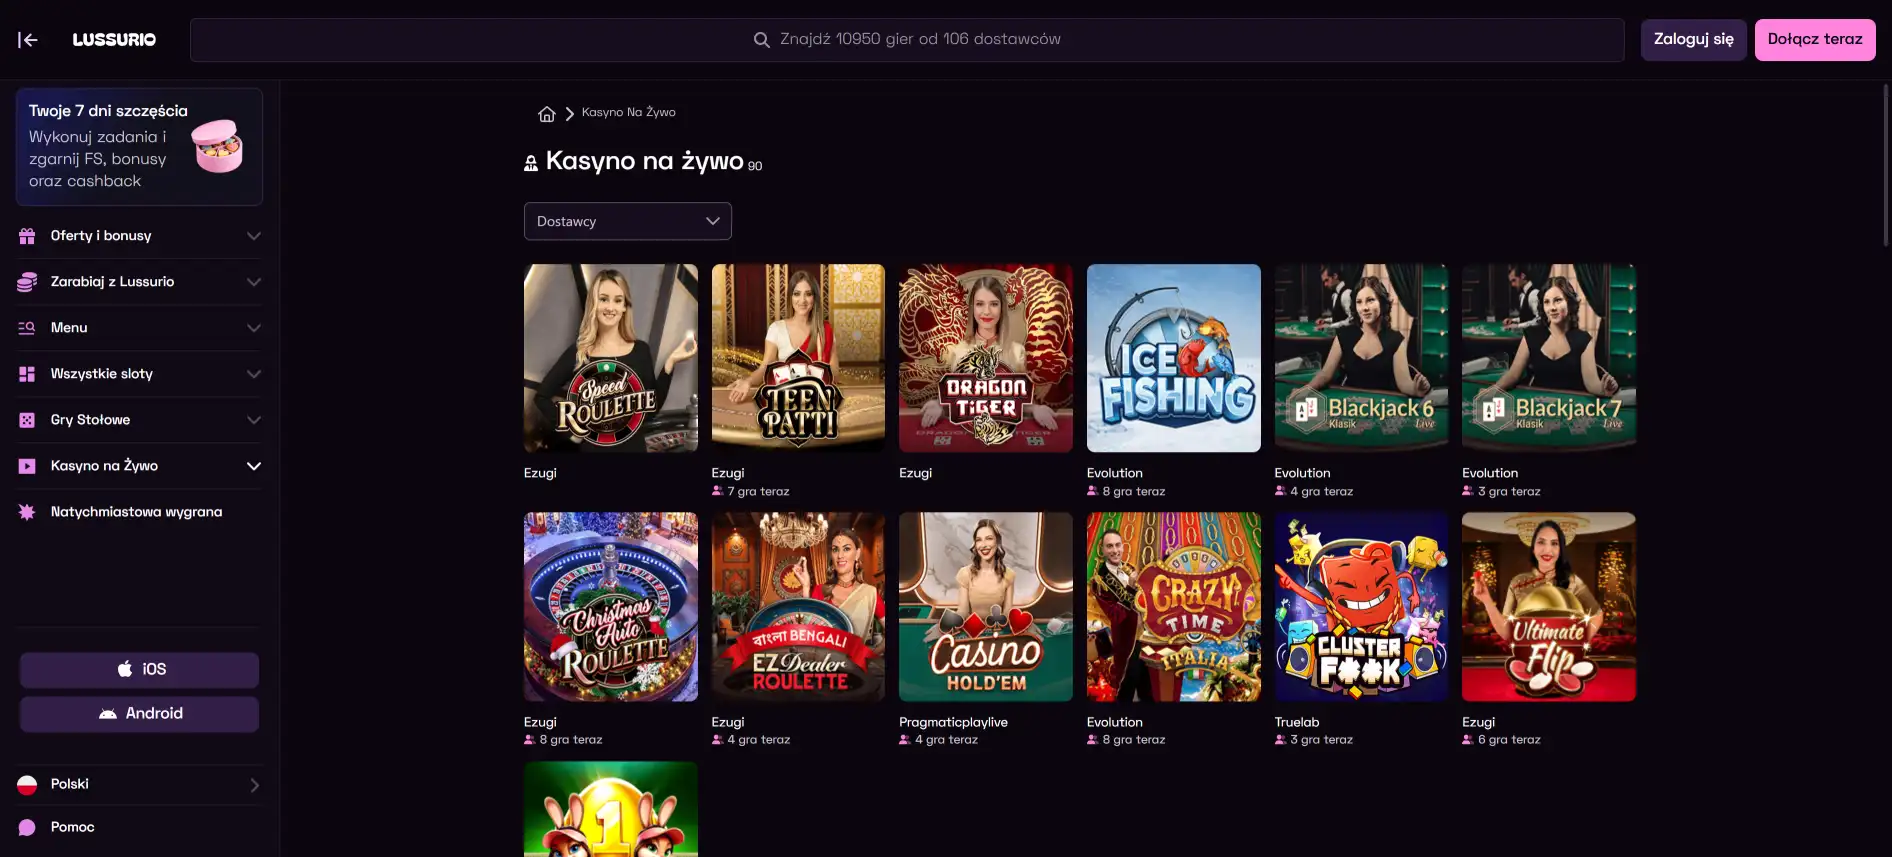Viewport: 1892px width, 857px height.
Task: Select Wszystkie sloty in sidebar
Action: (139, 374)
